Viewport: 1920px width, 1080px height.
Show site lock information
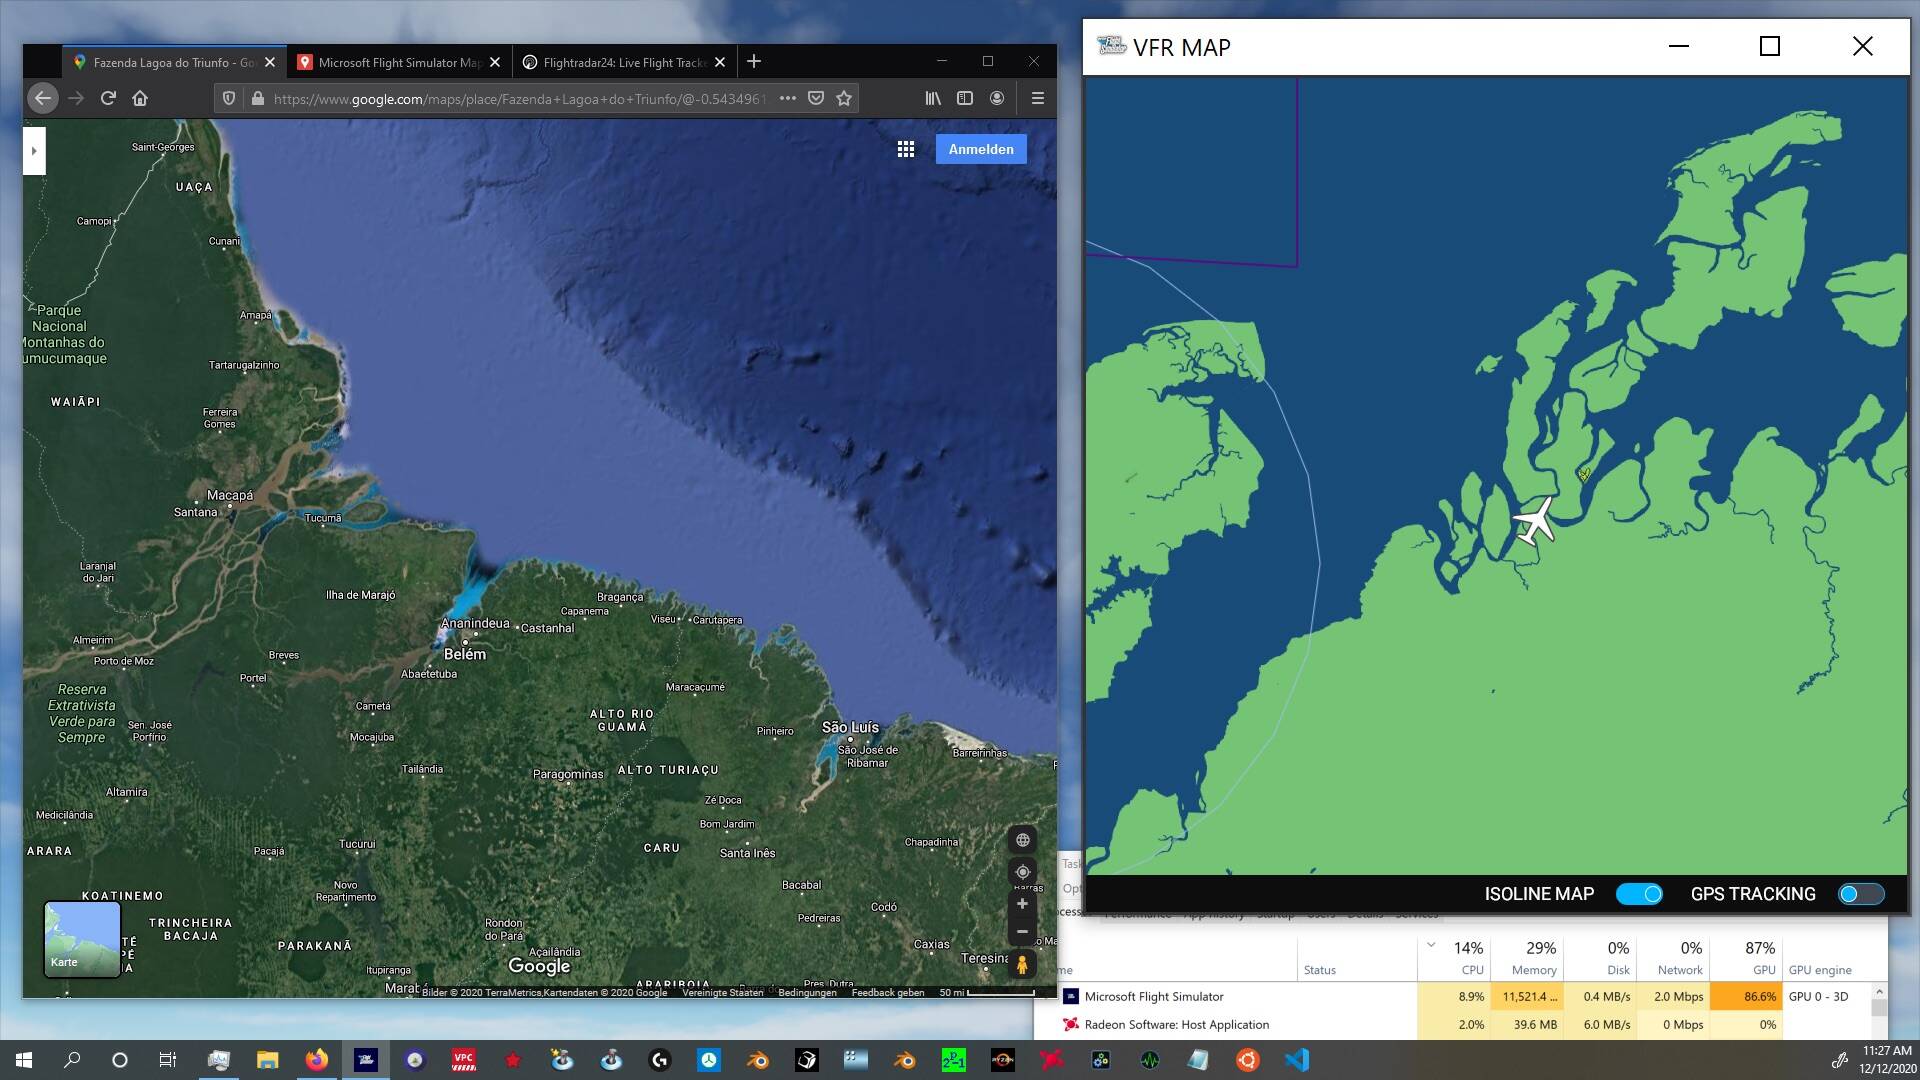click(x=257, y=98)
